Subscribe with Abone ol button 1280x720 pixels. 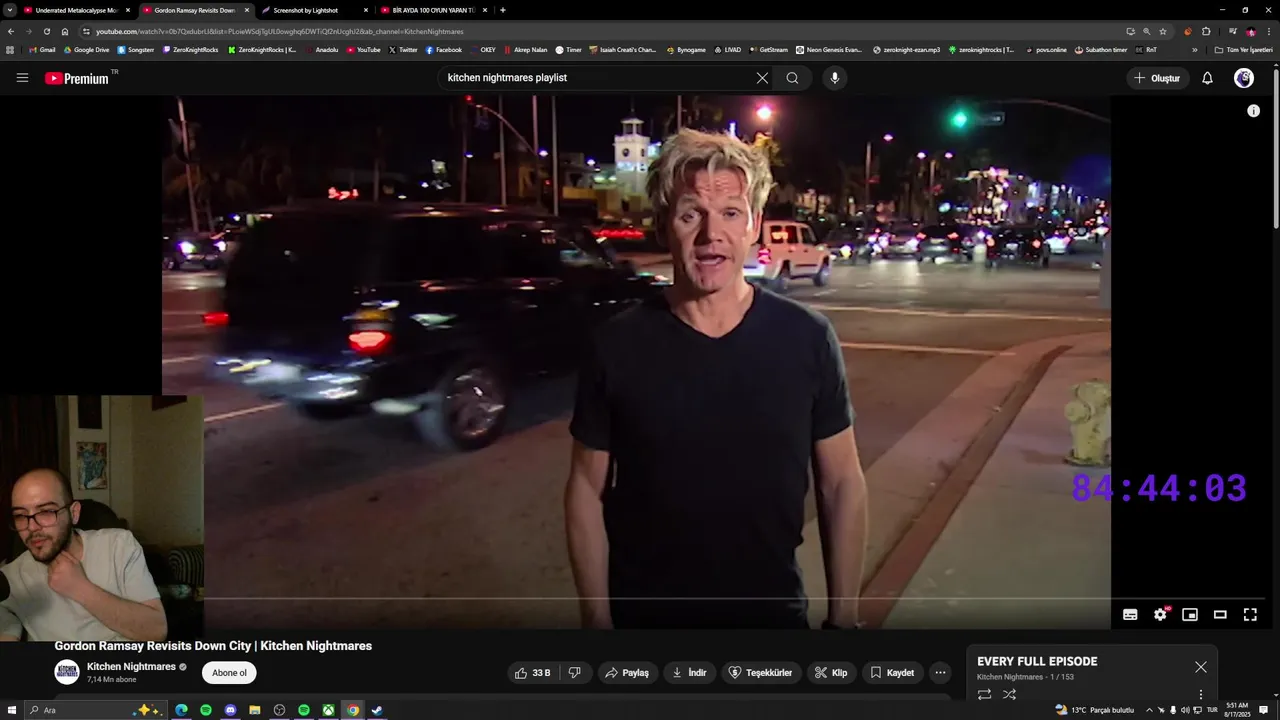coord(229,673)
